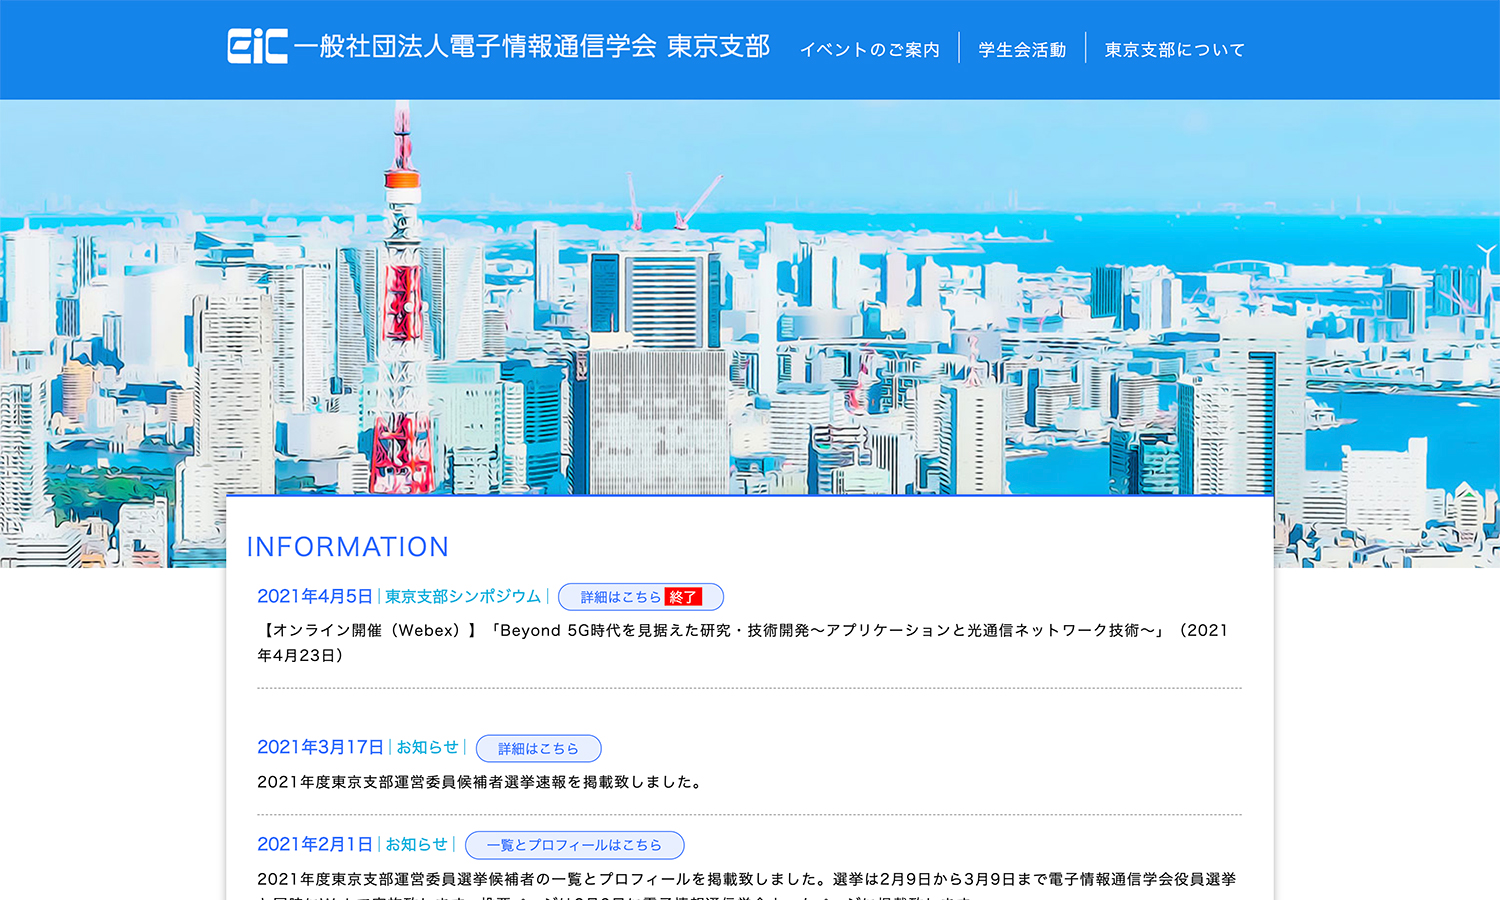
Task: Click the EiC logo icon in header
Action: click(257, 46)
